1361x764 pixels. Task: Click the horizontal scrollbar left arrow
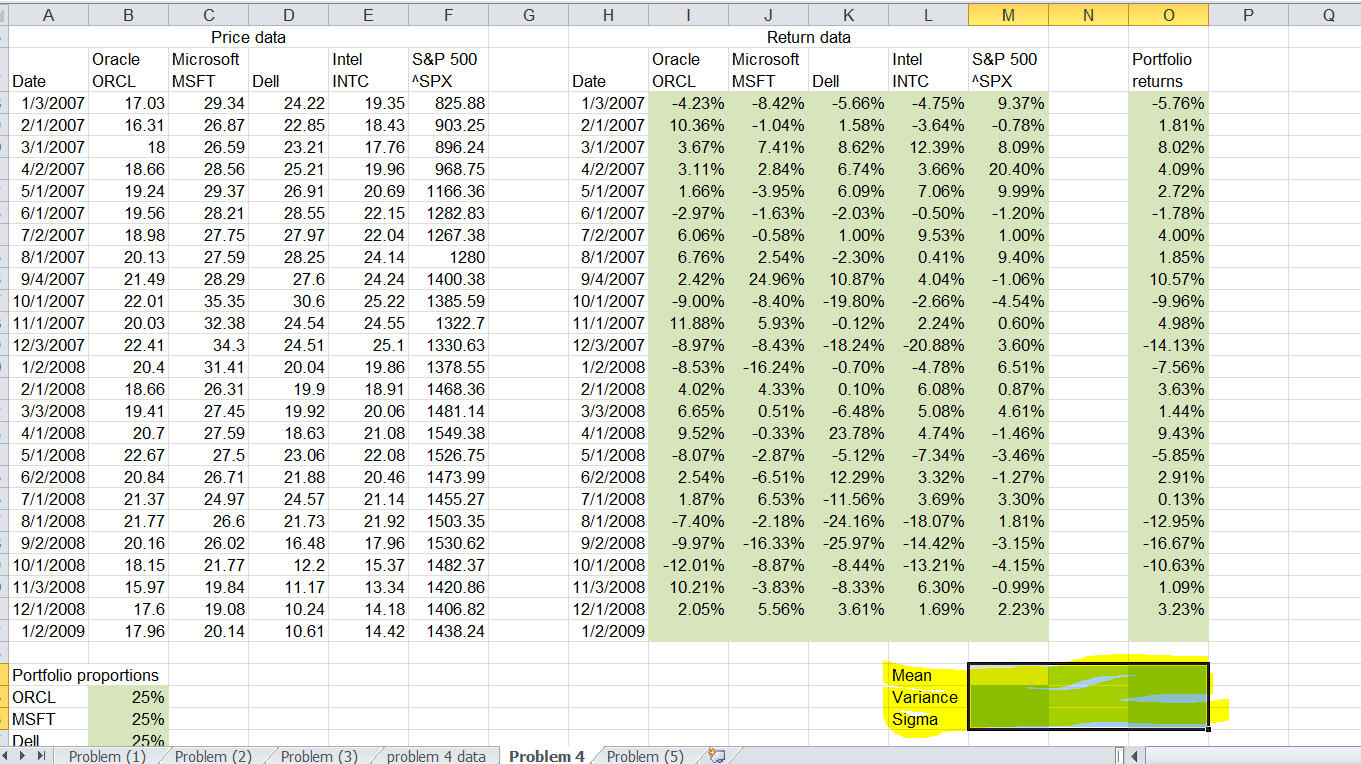pos(1135,757)
